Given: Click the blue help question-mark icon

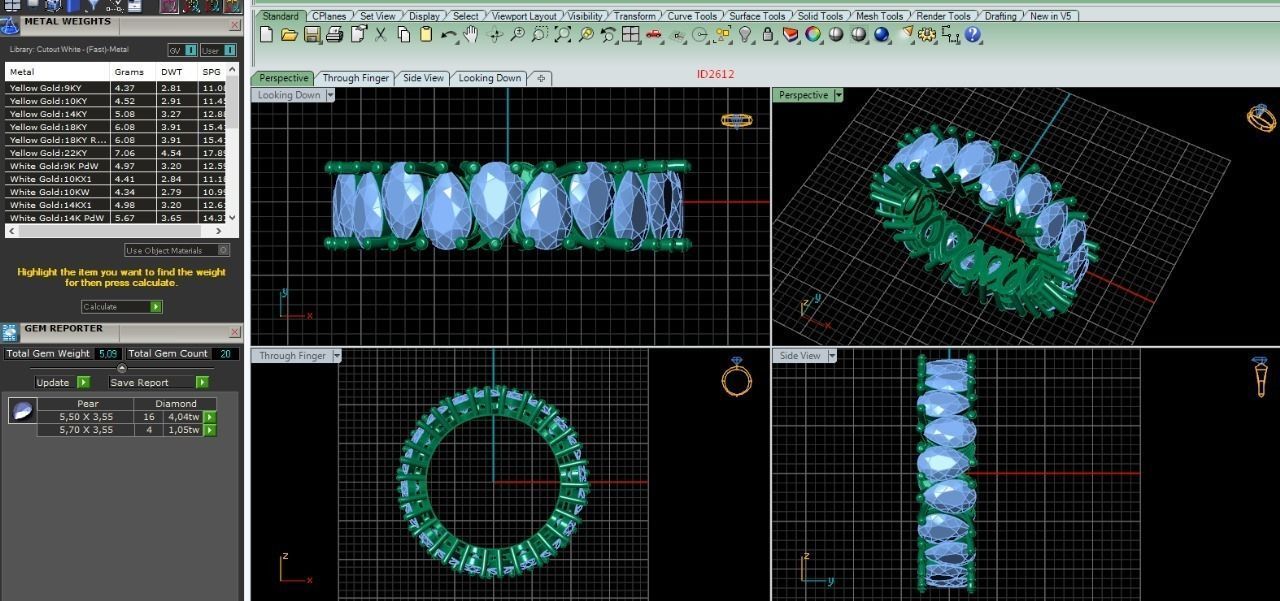Looking at the screenshot, I should (x=973, y=35).
